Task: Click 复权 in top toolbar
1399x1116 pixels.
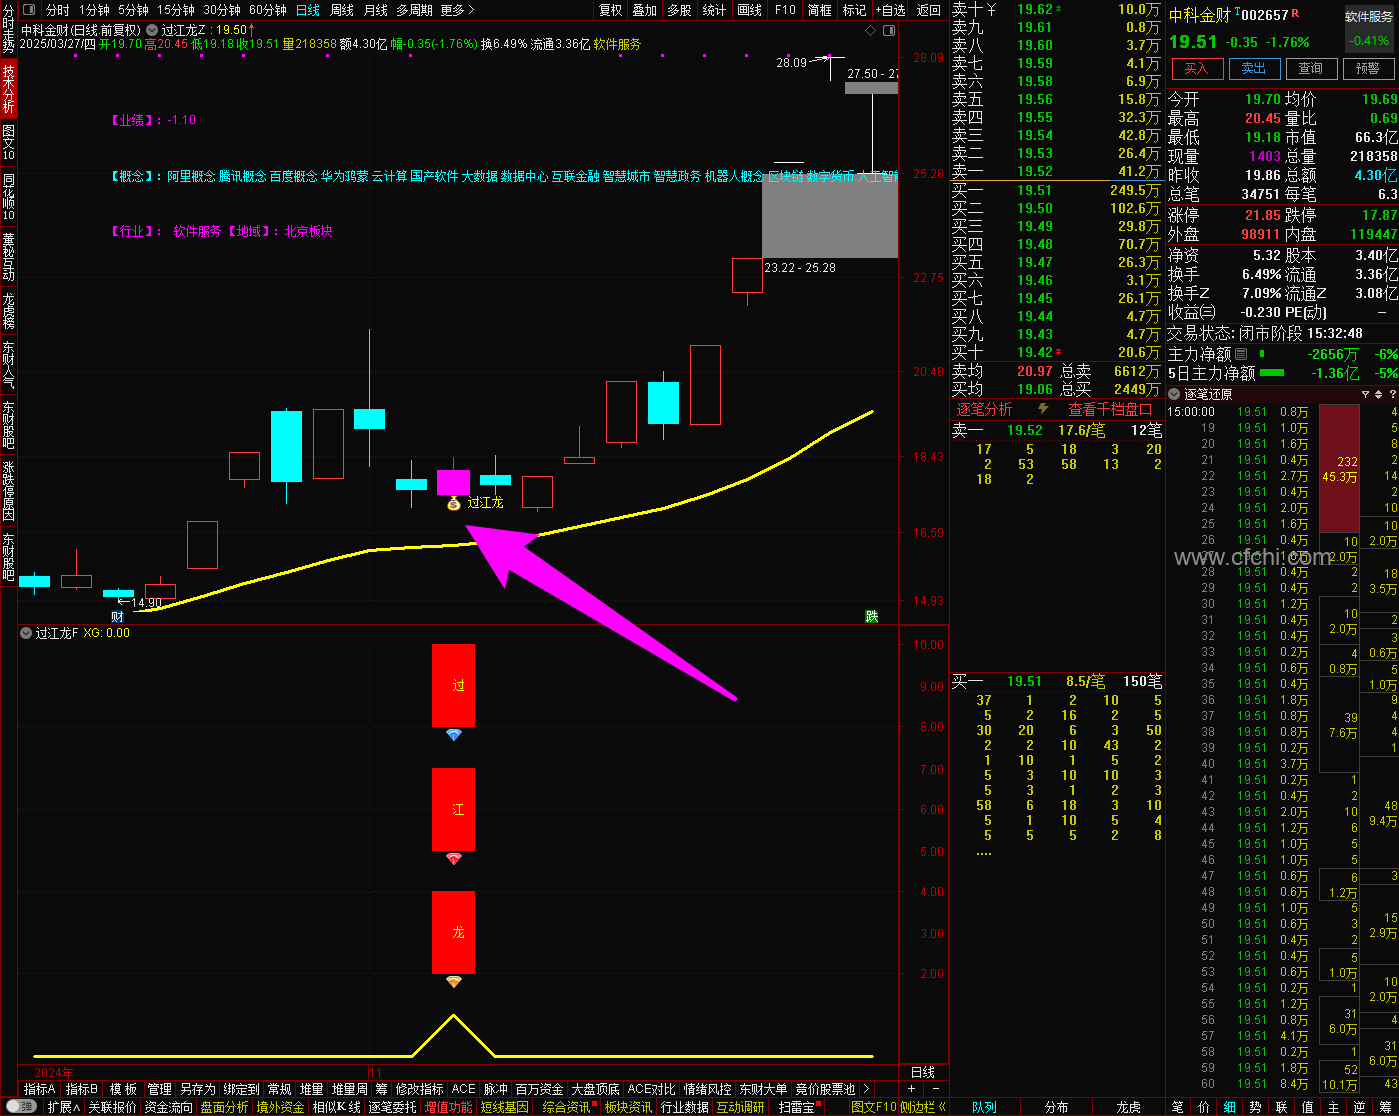Action: (x=610, y=10)
